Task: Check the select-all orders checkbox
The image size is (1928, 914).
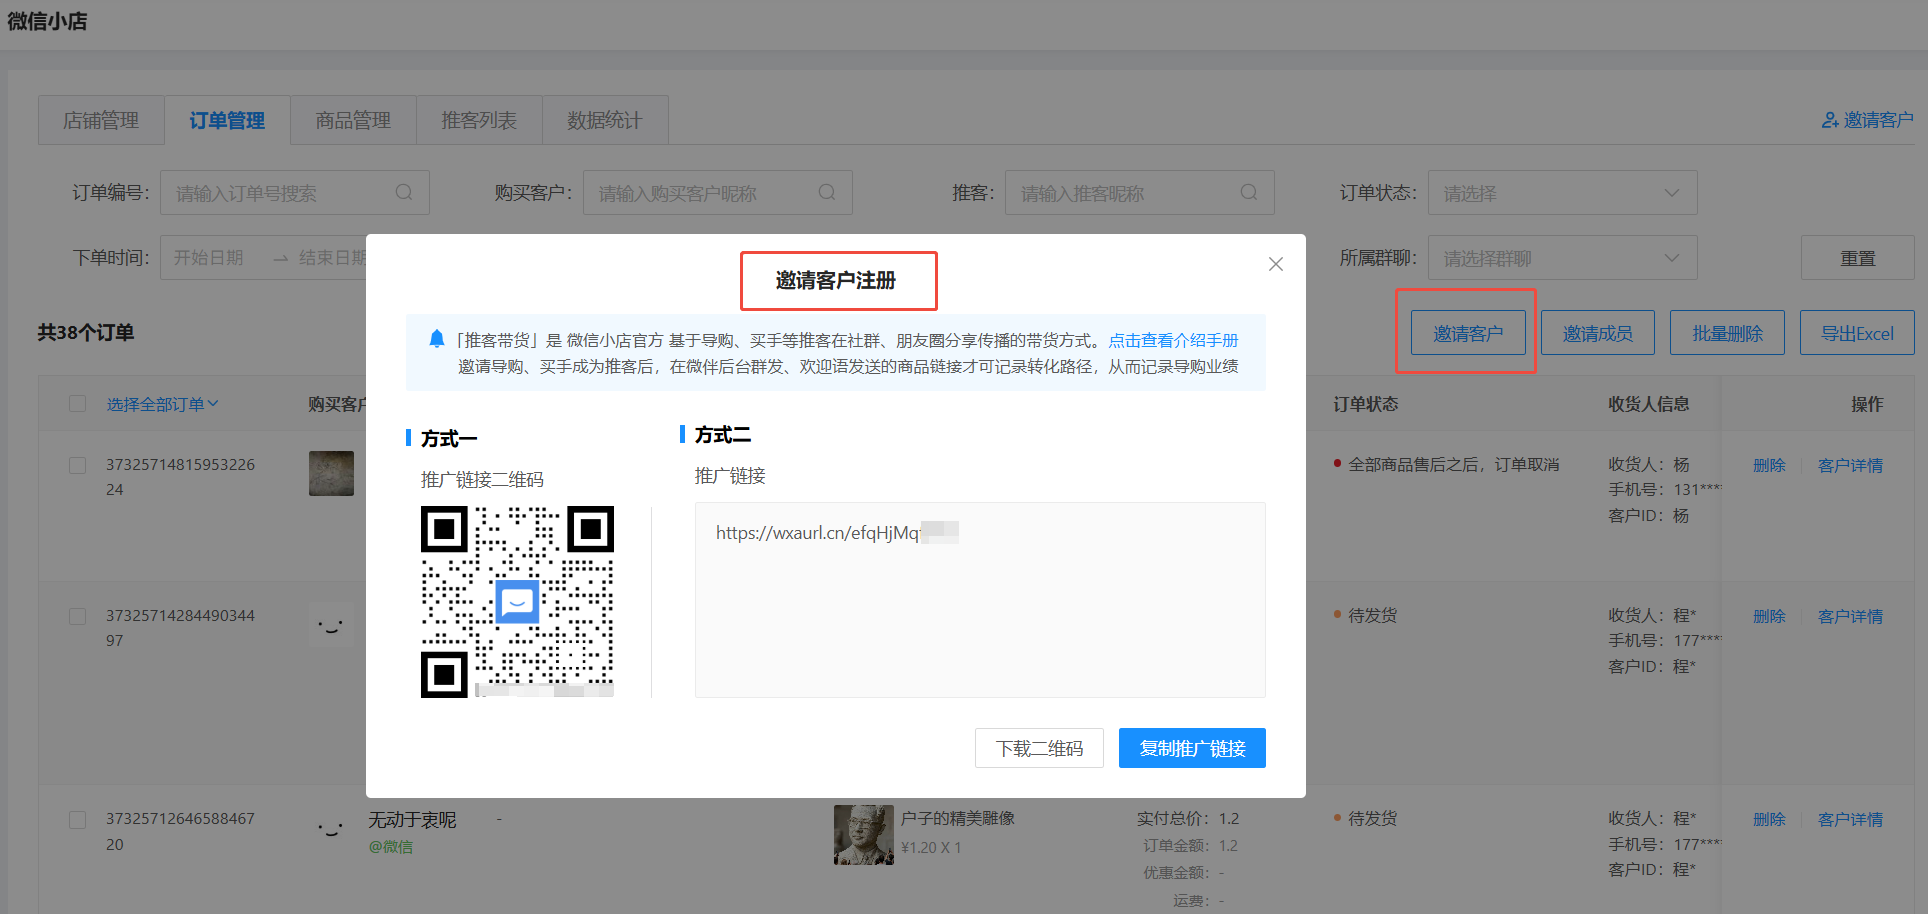Action: tap(78, 404)
